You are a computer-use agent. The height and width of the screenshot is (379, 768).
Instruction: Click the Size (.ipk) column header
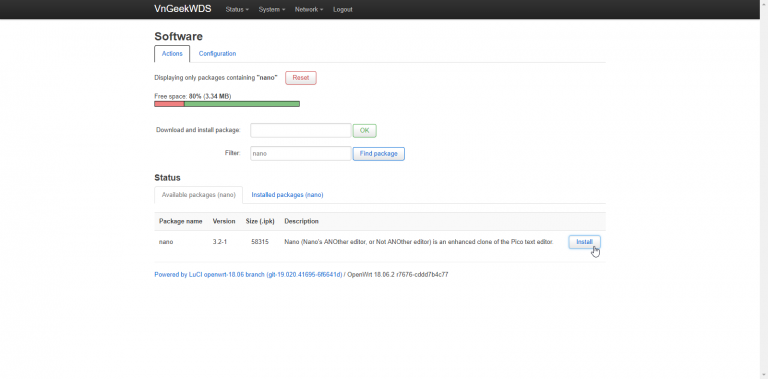pos(260,221)
